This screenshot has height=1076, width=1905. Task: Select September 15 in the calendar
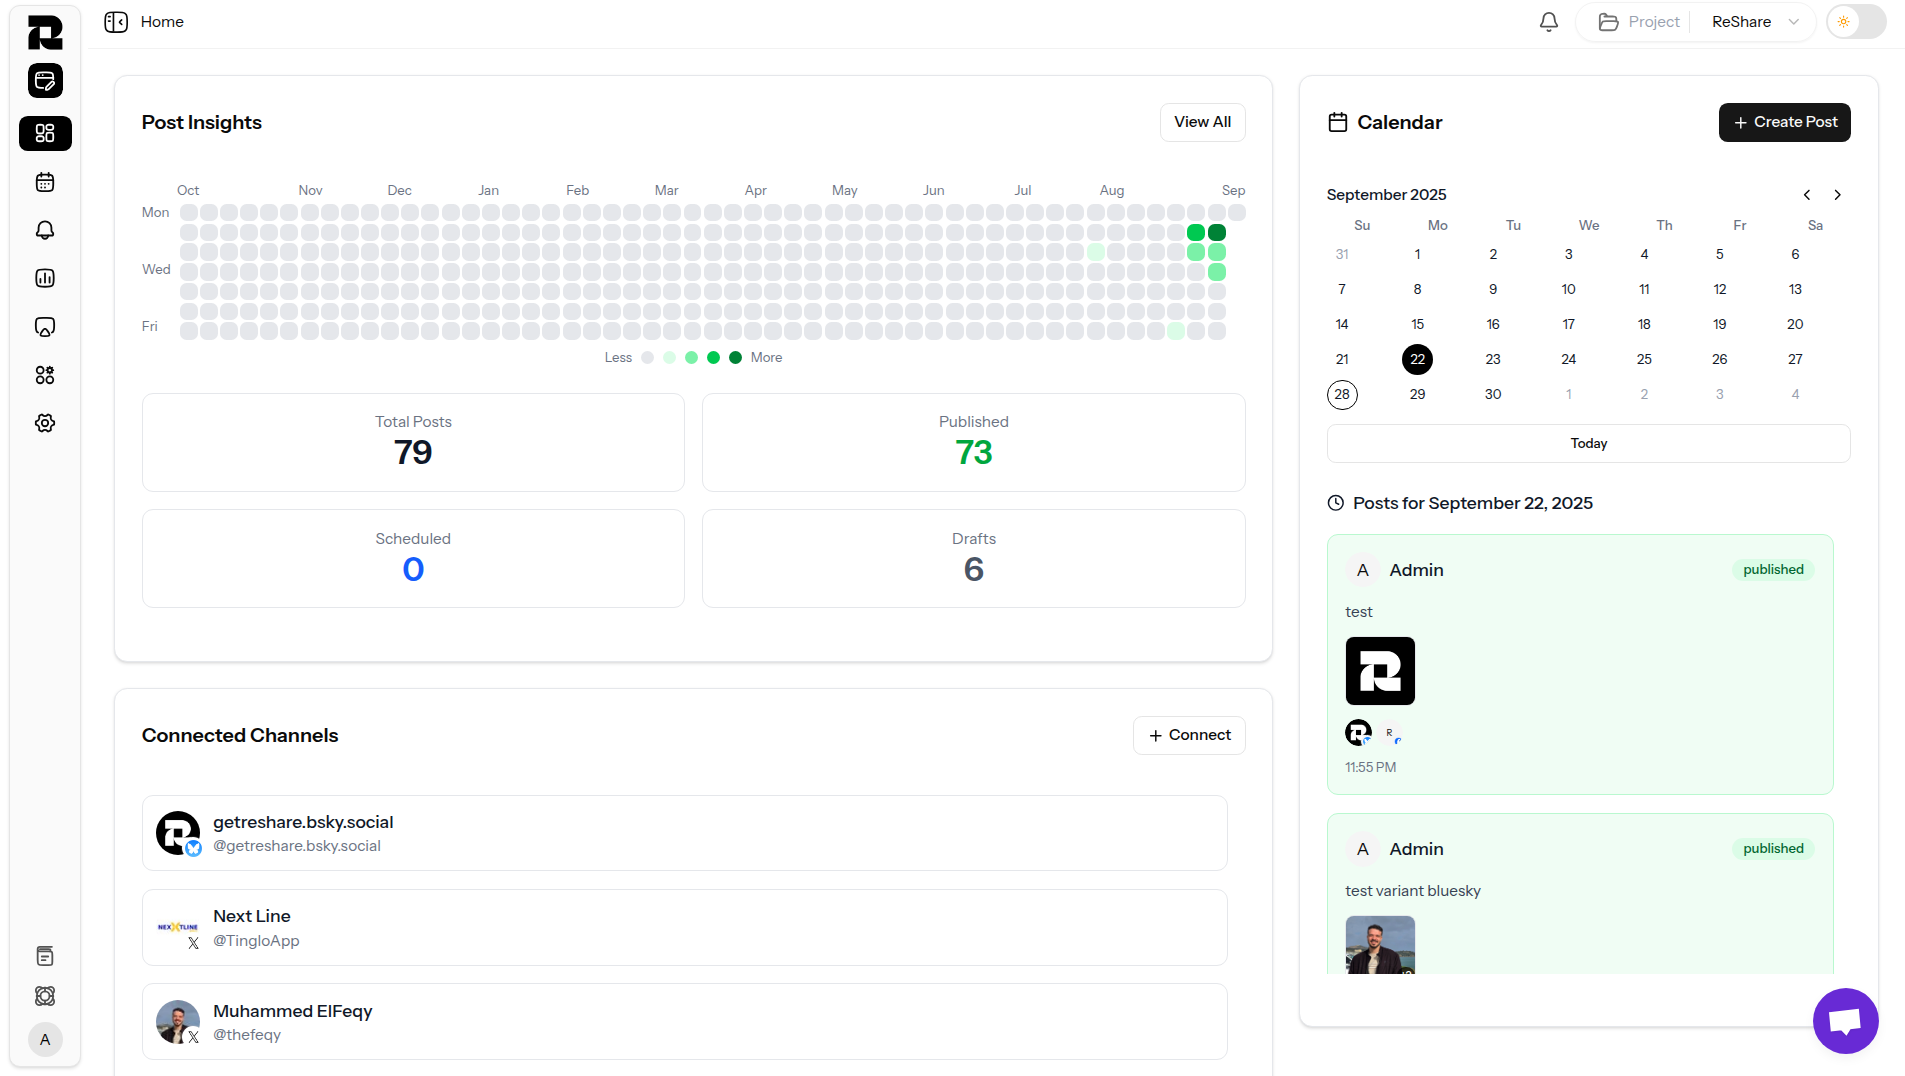pos(1417,324)
